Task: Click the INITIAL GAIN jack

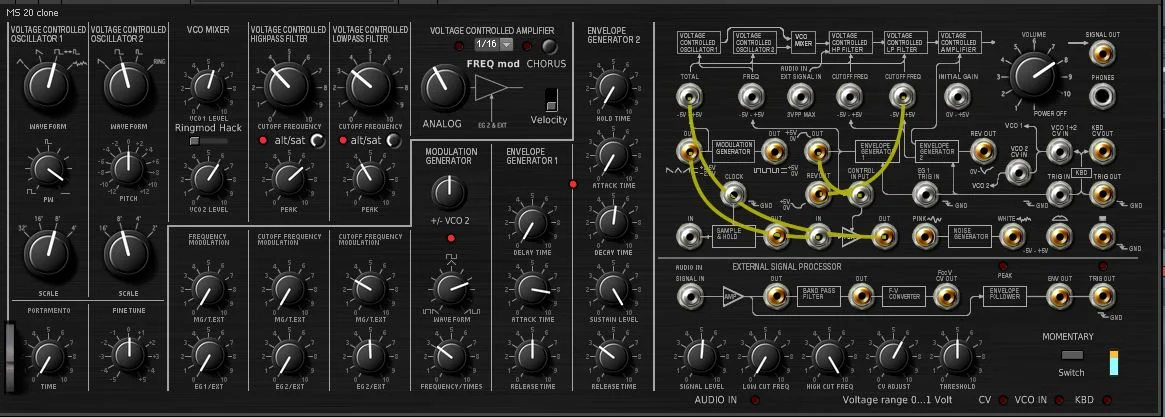Action: [x=956, y=96]
